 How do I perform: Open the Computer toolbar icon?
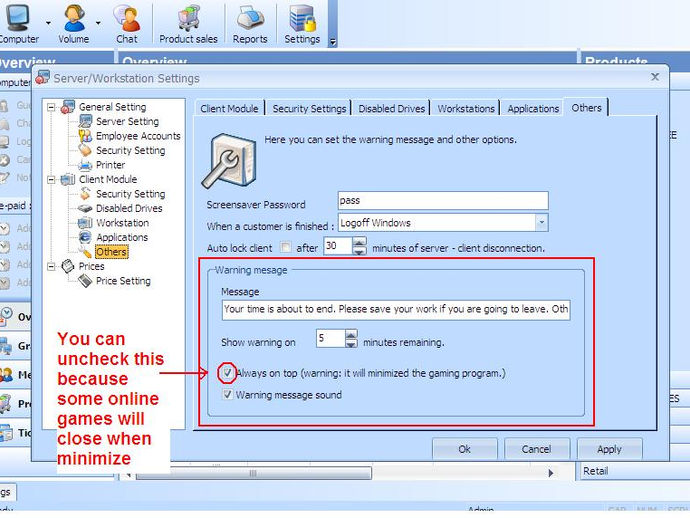tap(18, 17)
